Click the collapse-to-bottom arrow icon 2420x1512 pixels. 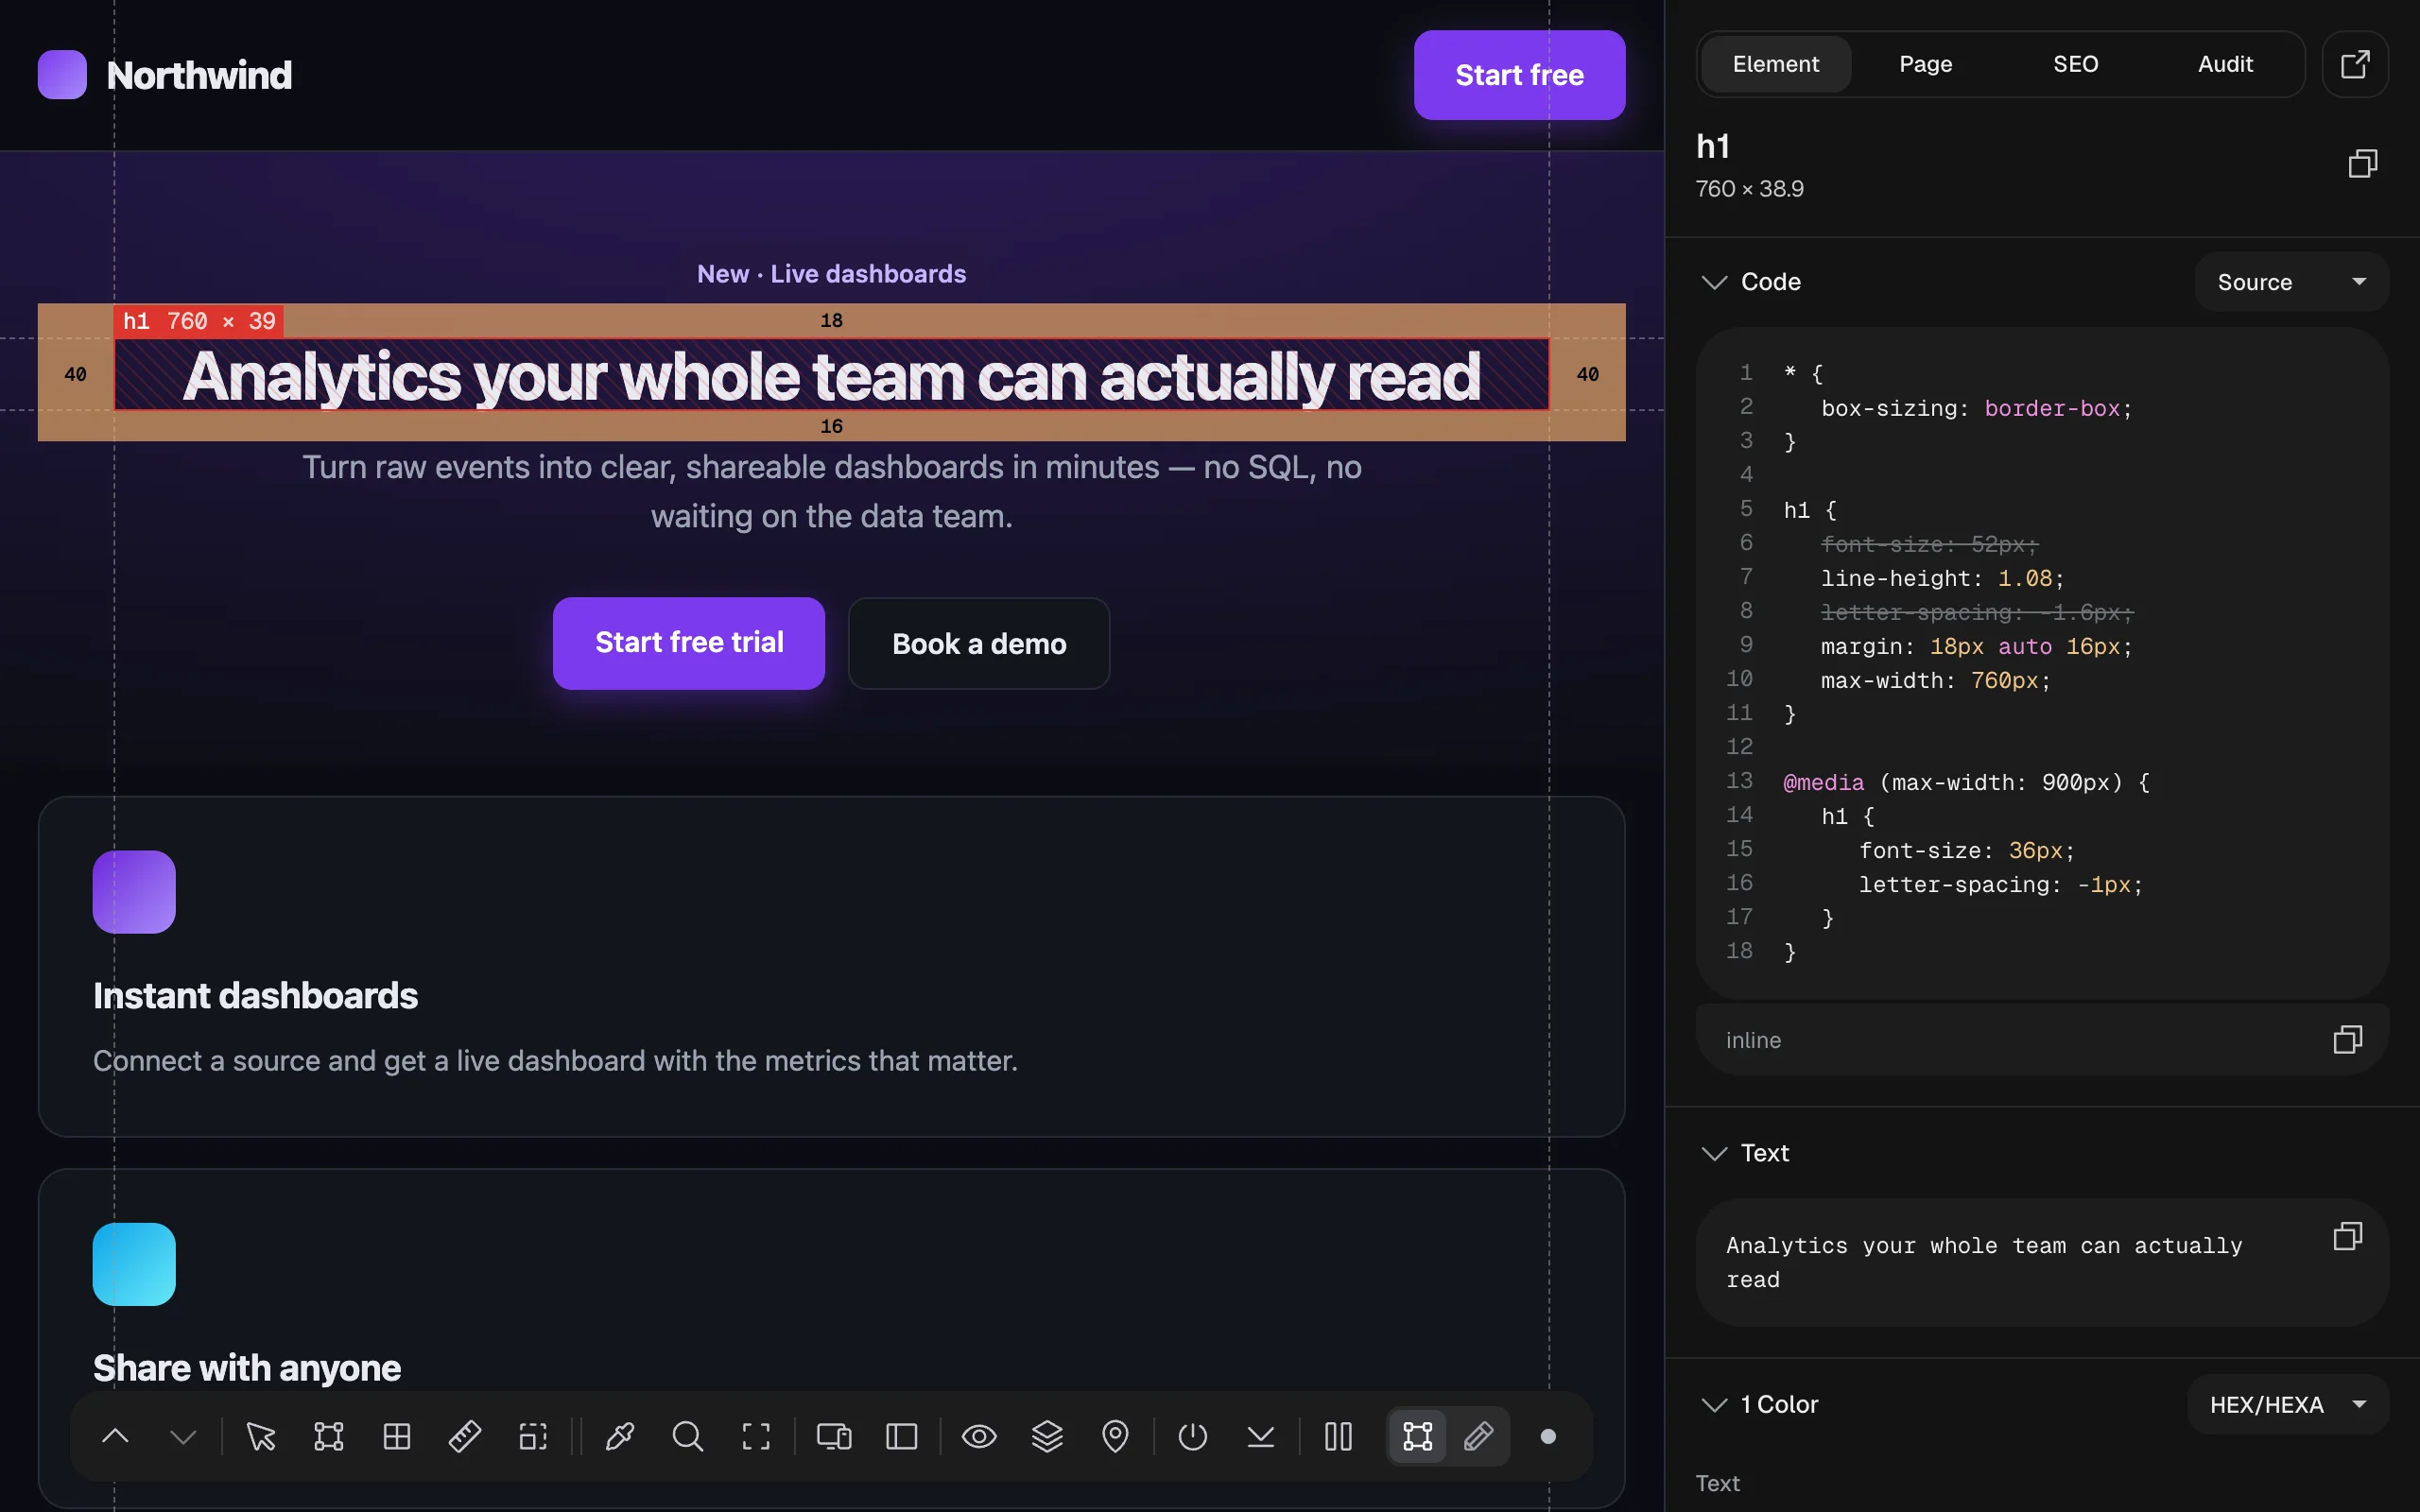pos(1261,1437)
